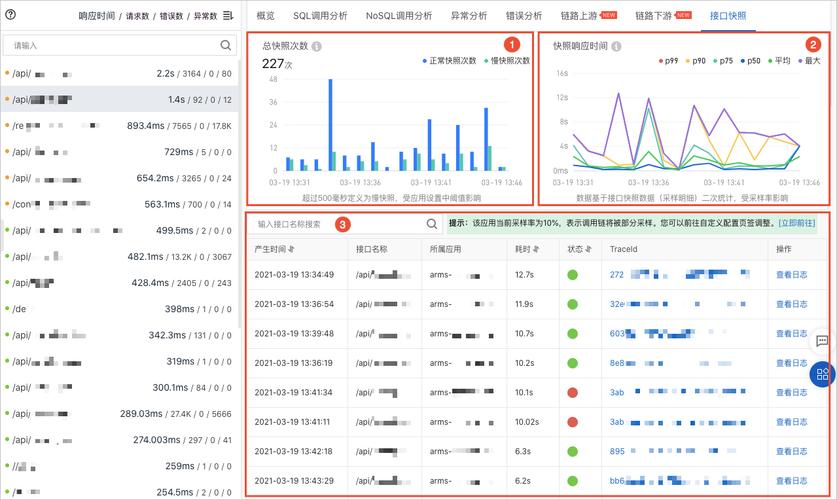Toggle the p75 legend series
Viewport: 837px width, 500px height.
[x=723, y=61]
